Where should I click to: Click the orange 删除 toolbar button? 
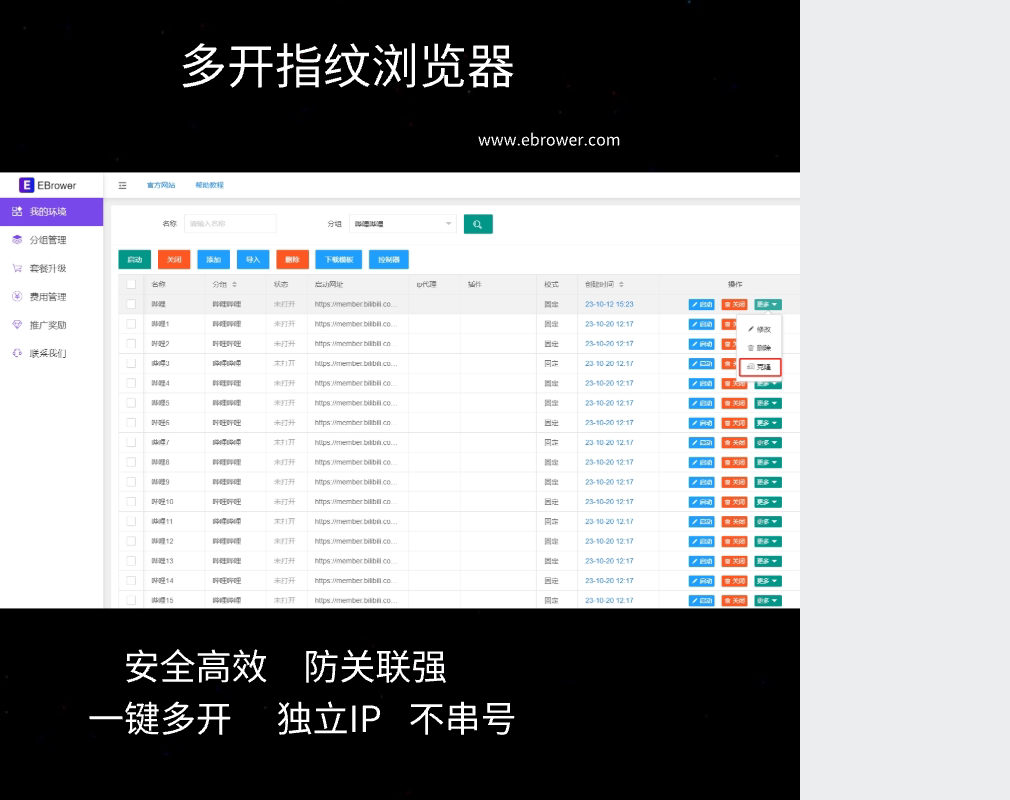pyautogui.click(x=292, y=260)
